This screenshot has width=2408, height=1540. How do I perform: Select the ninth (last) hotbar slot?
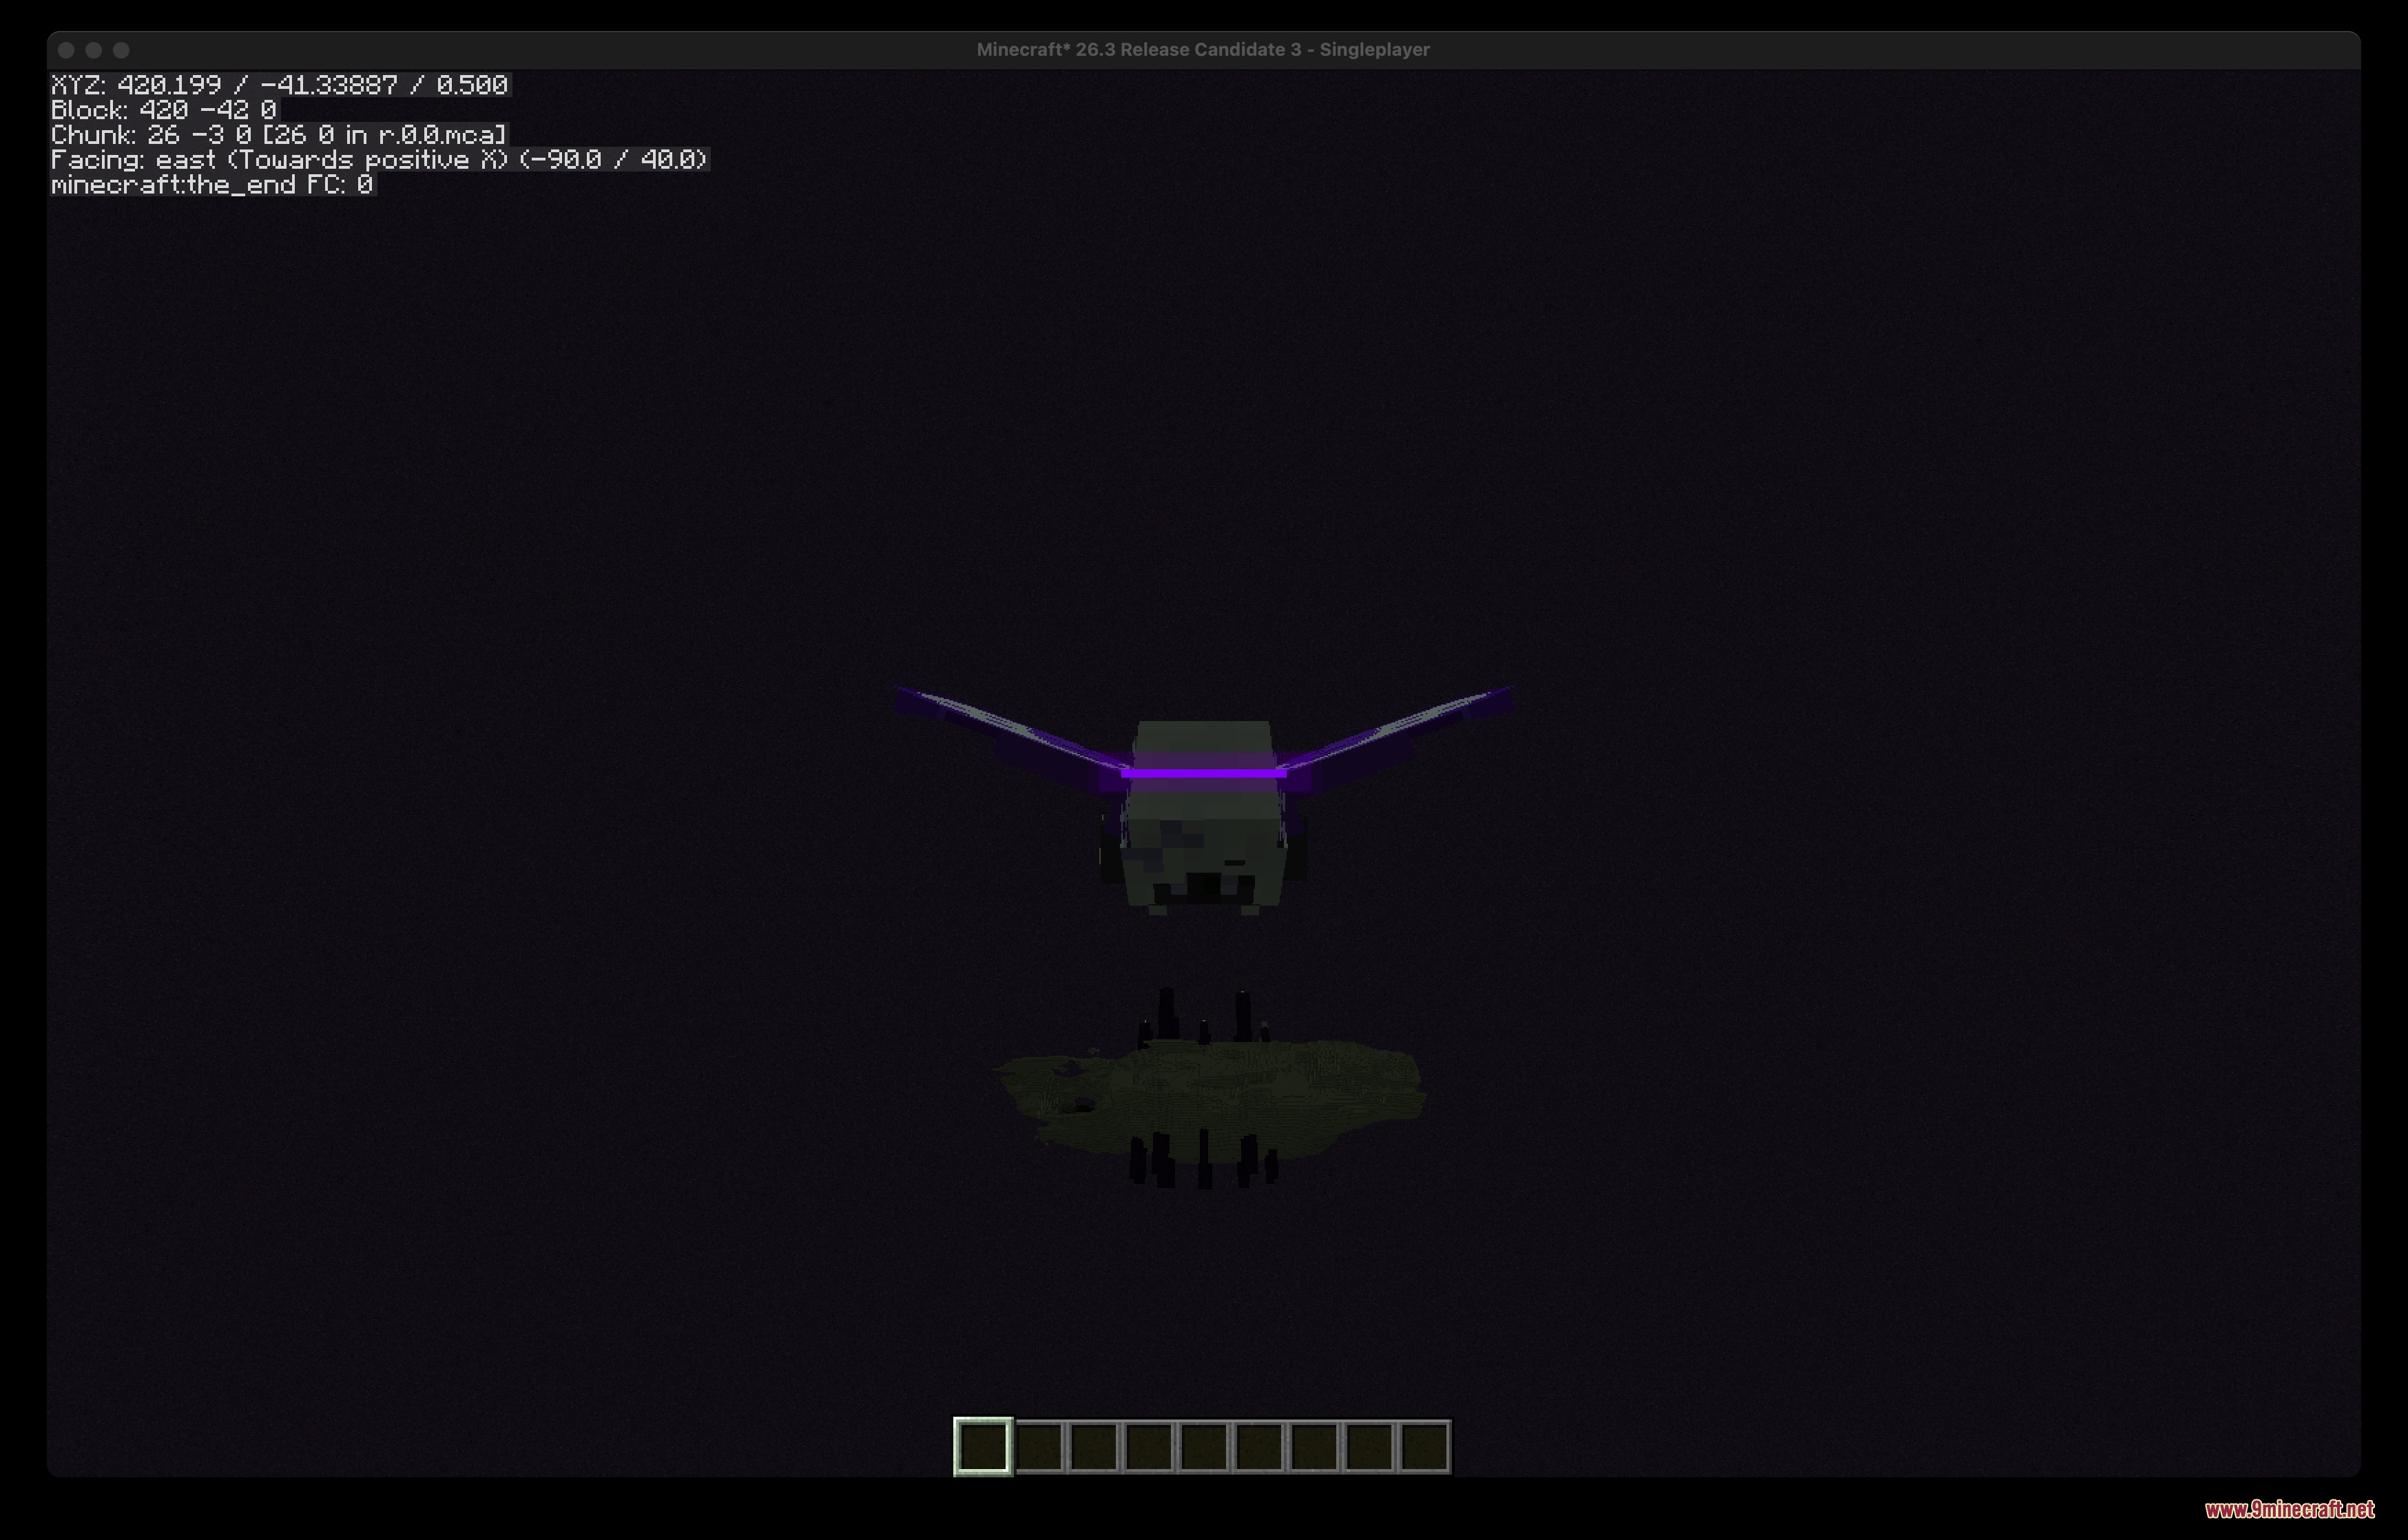click(1424, 1446)
